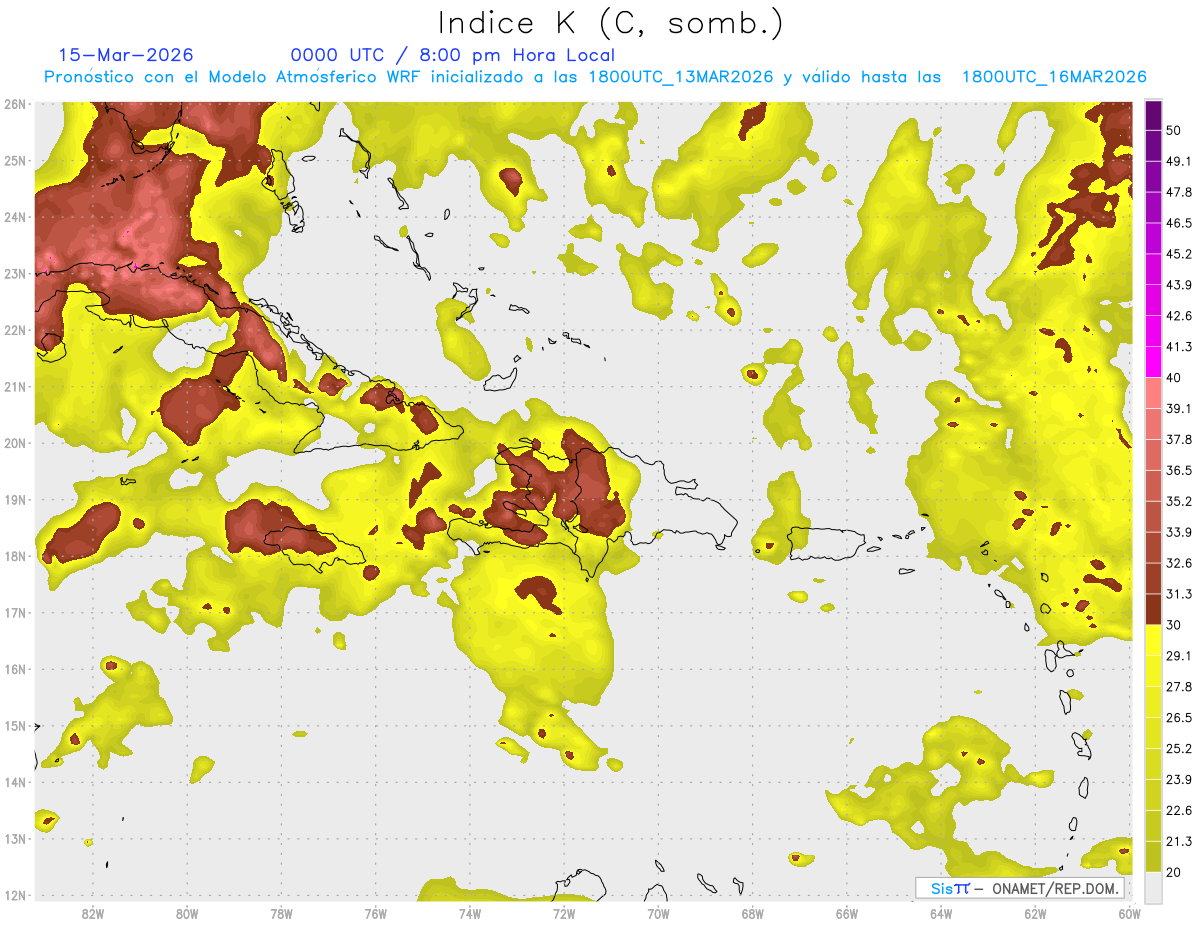1200x927 pixels.
Task: Click the colorbar value 43.9
Action: (1179, 285)
